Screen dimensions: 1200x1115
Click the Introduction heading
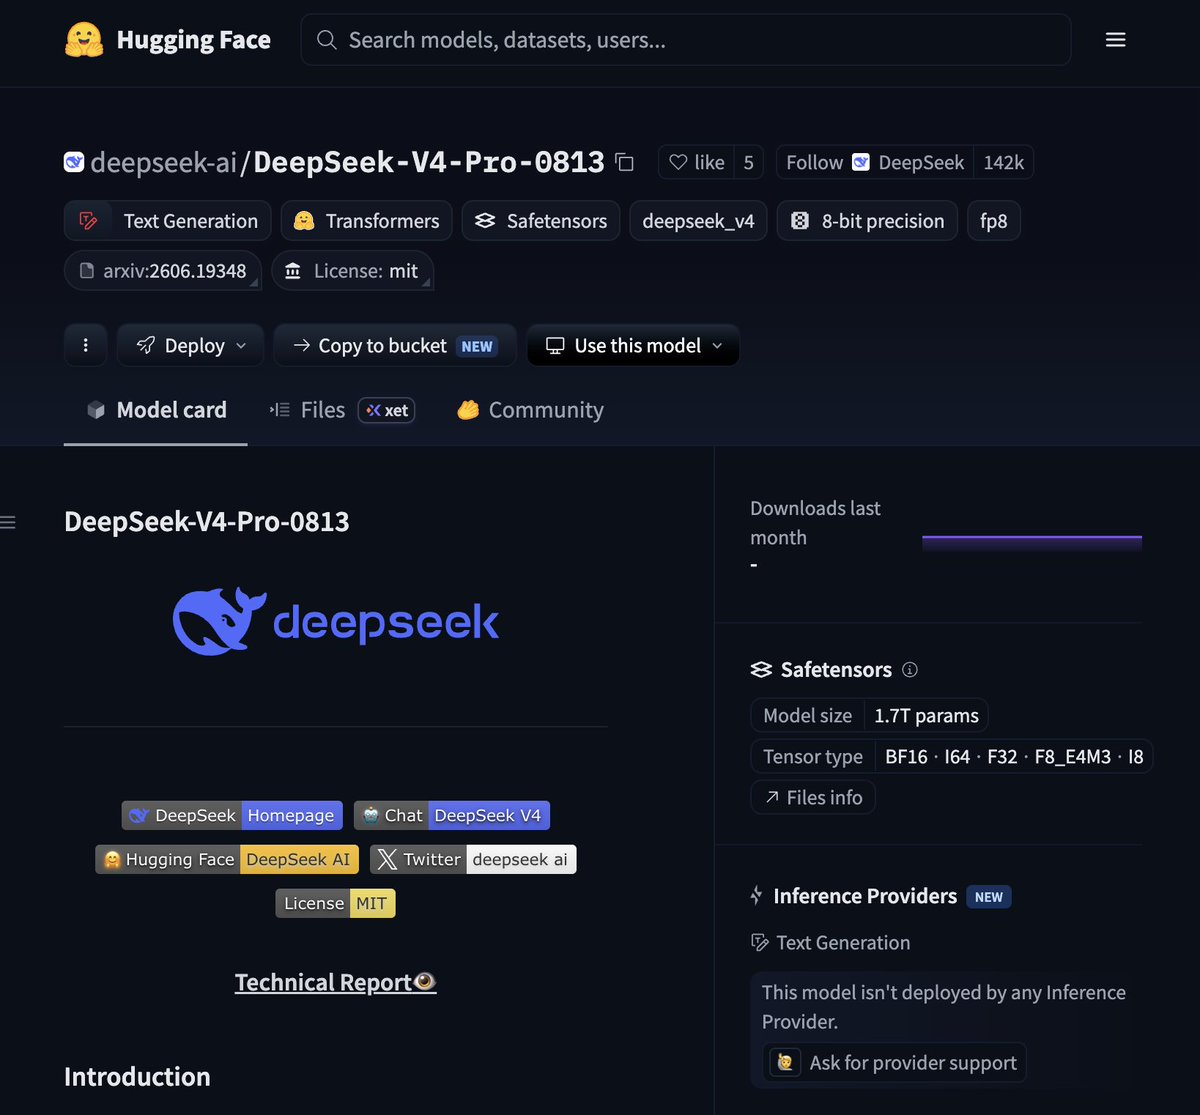tap(137, 1076)
